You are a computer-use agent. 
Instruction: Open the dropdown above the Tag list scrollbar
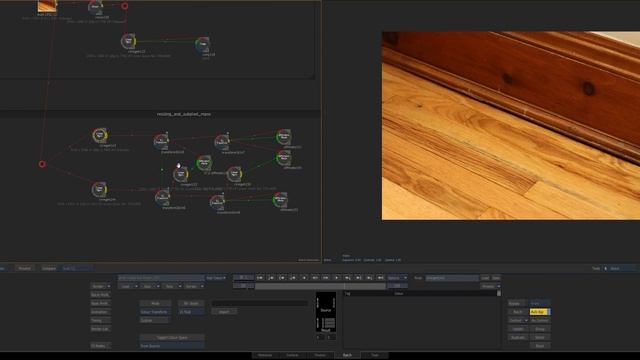(490, 286)
